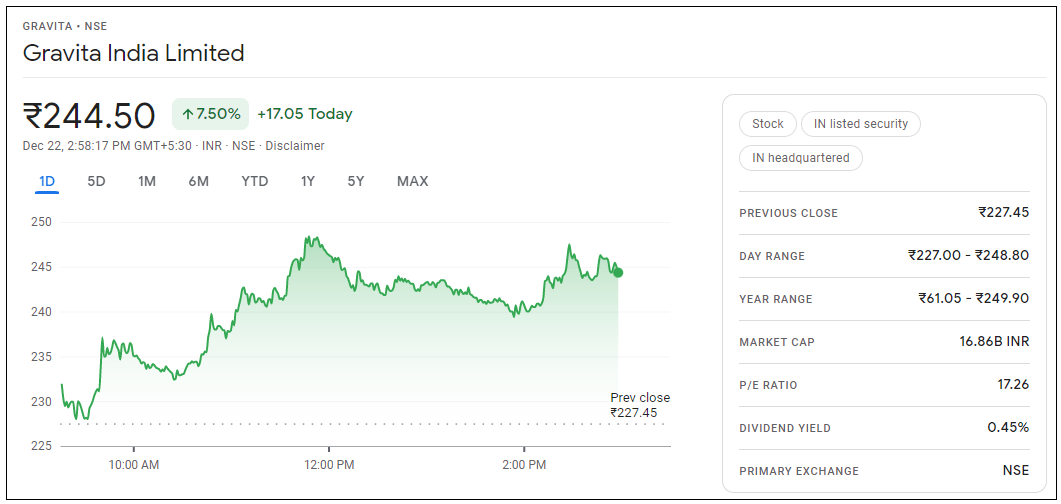Click the IN headquartered chip
This screenshot has height=504, width=1061.
pos(800,158)
